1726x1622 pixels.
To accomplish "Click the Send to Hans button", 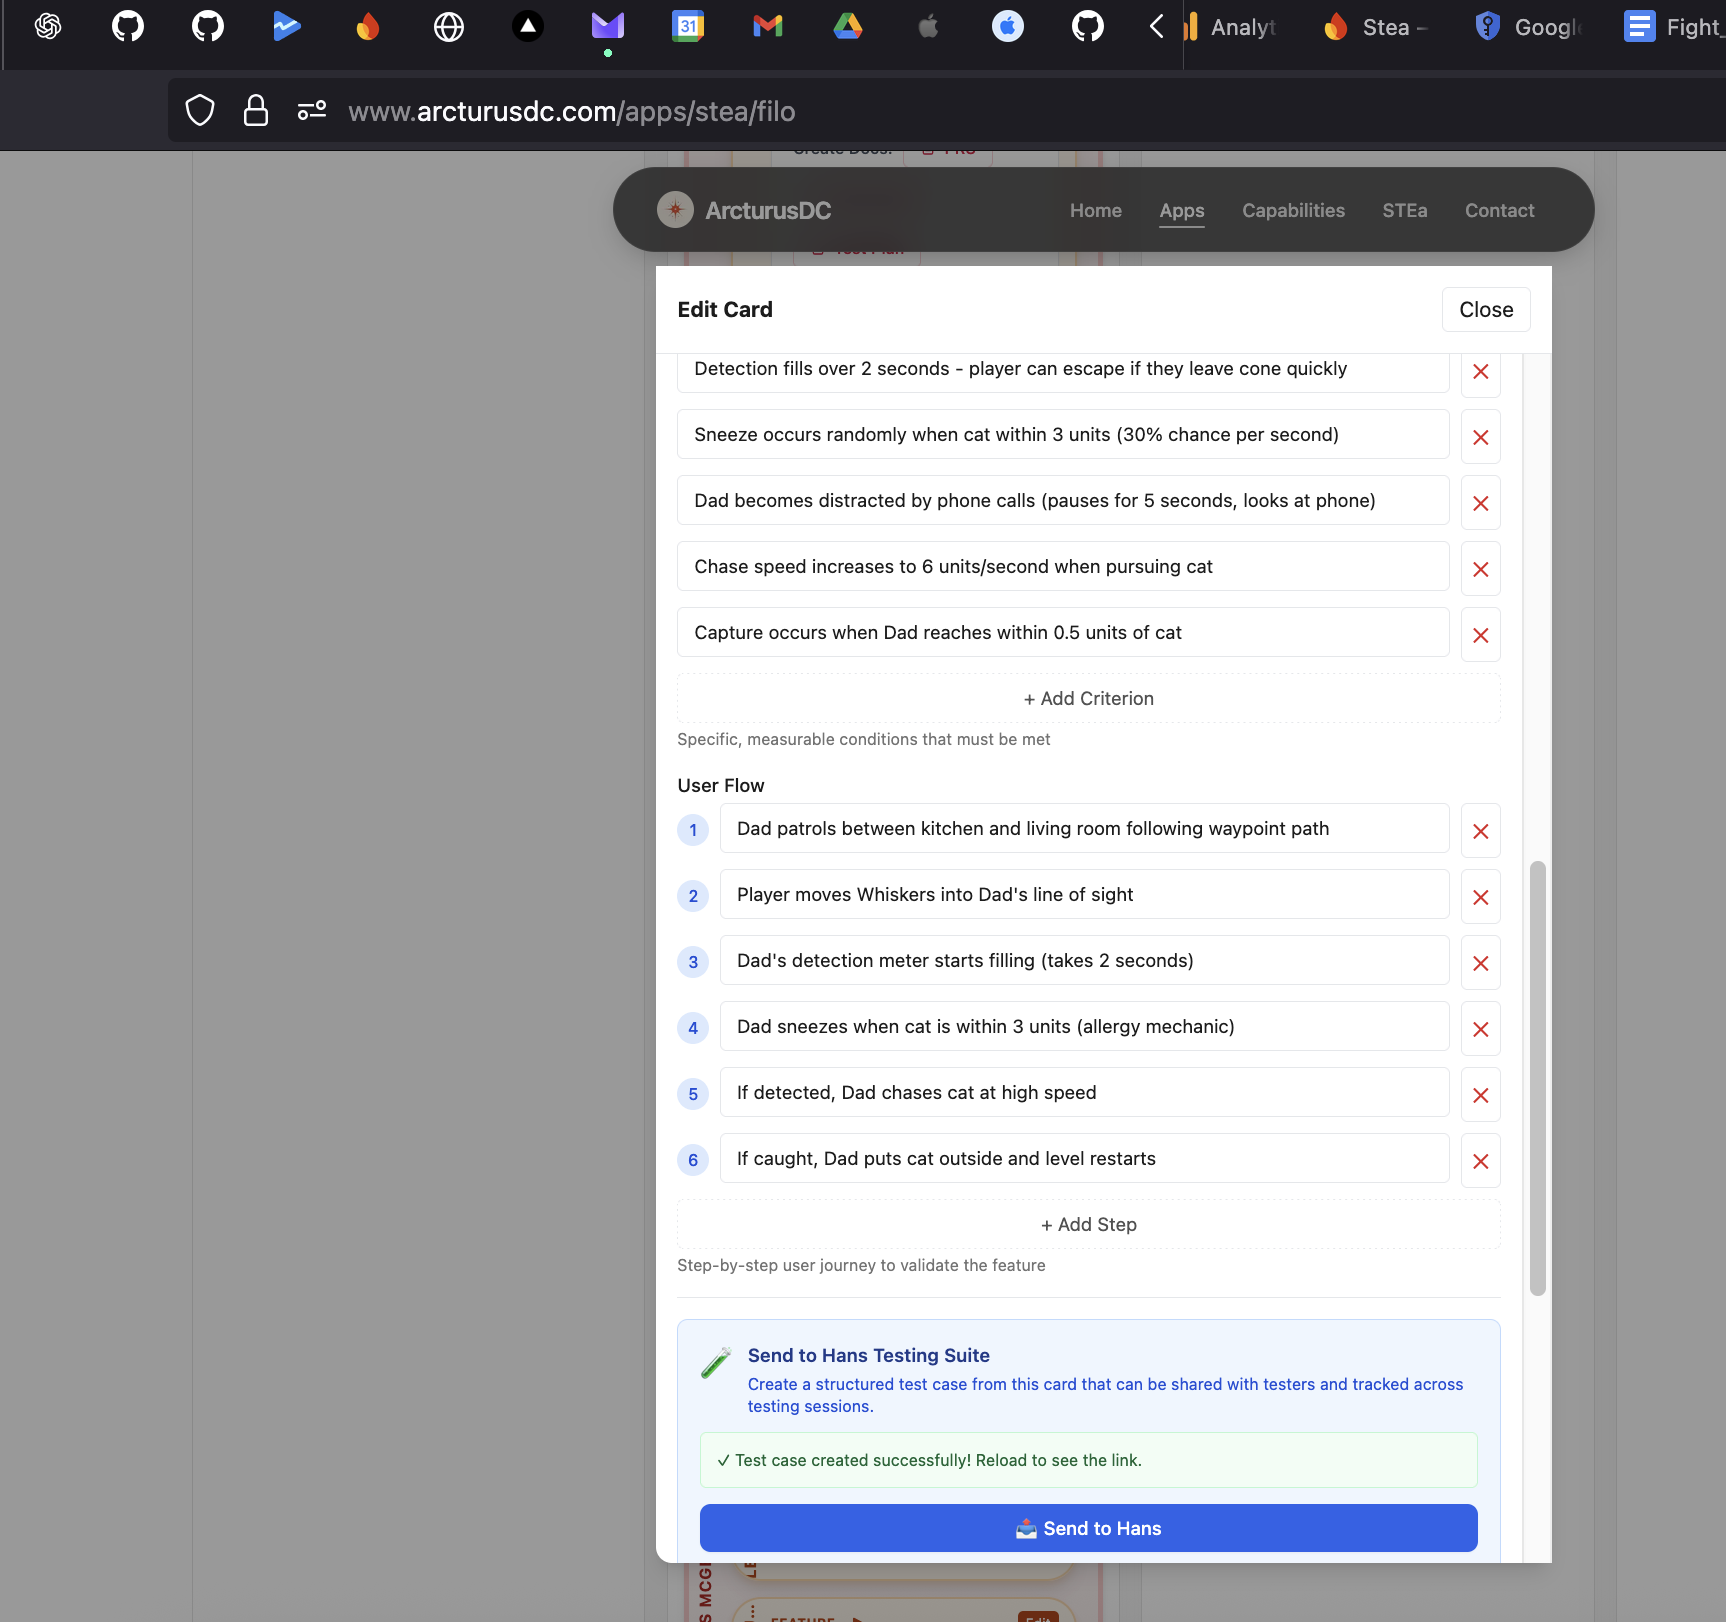I will [1089, 1529].
